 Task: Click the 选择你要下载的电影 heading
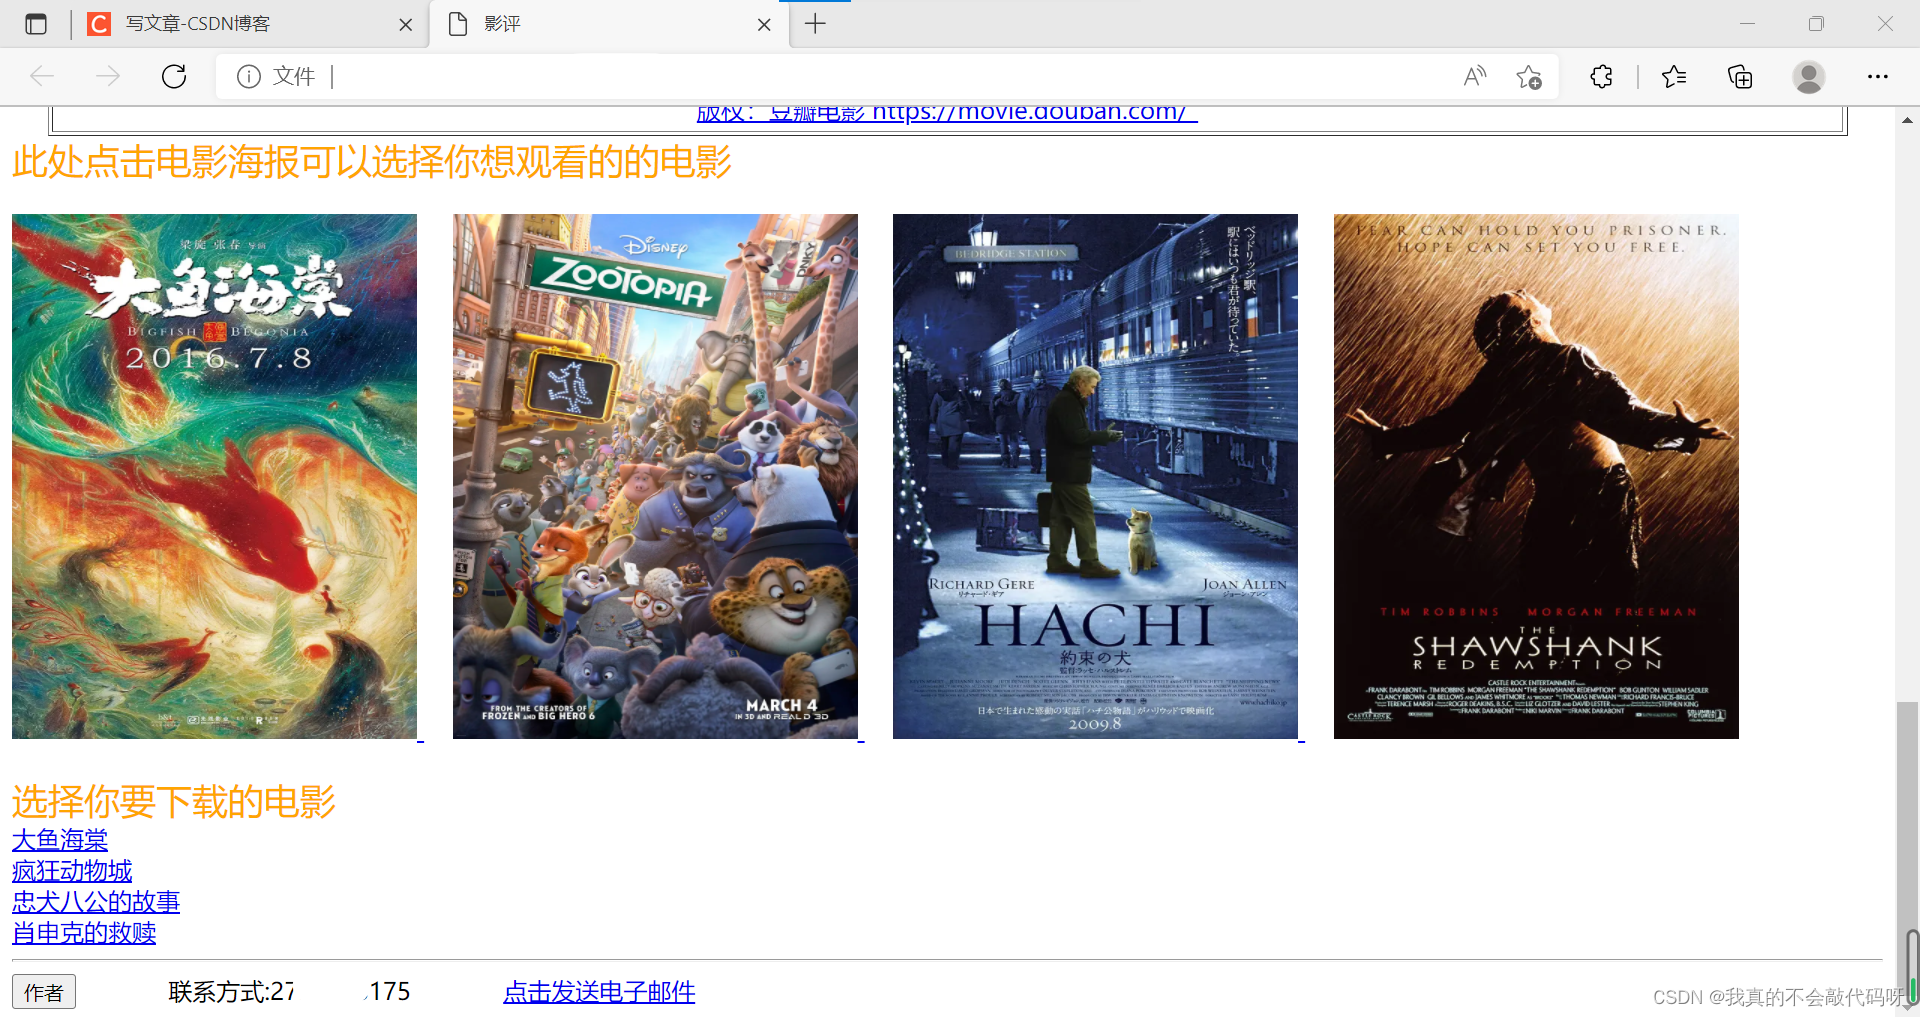click(x=174, y=802)
